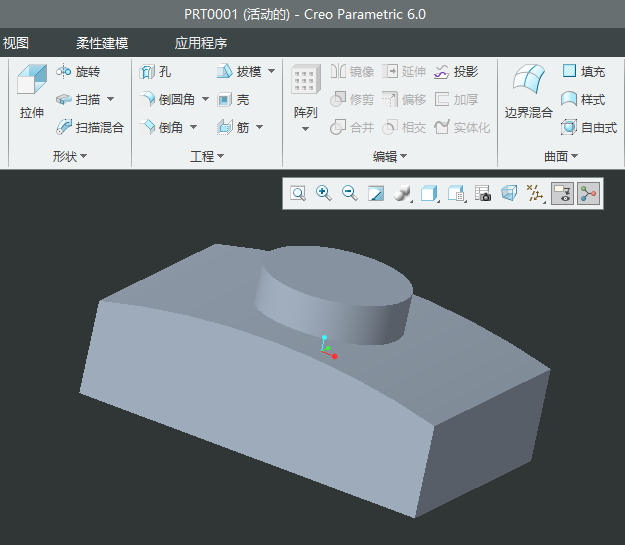This screenshot has height=545, width=625.
Task: Switch to the View (视图) tab
Action: (x=16, y=43)
